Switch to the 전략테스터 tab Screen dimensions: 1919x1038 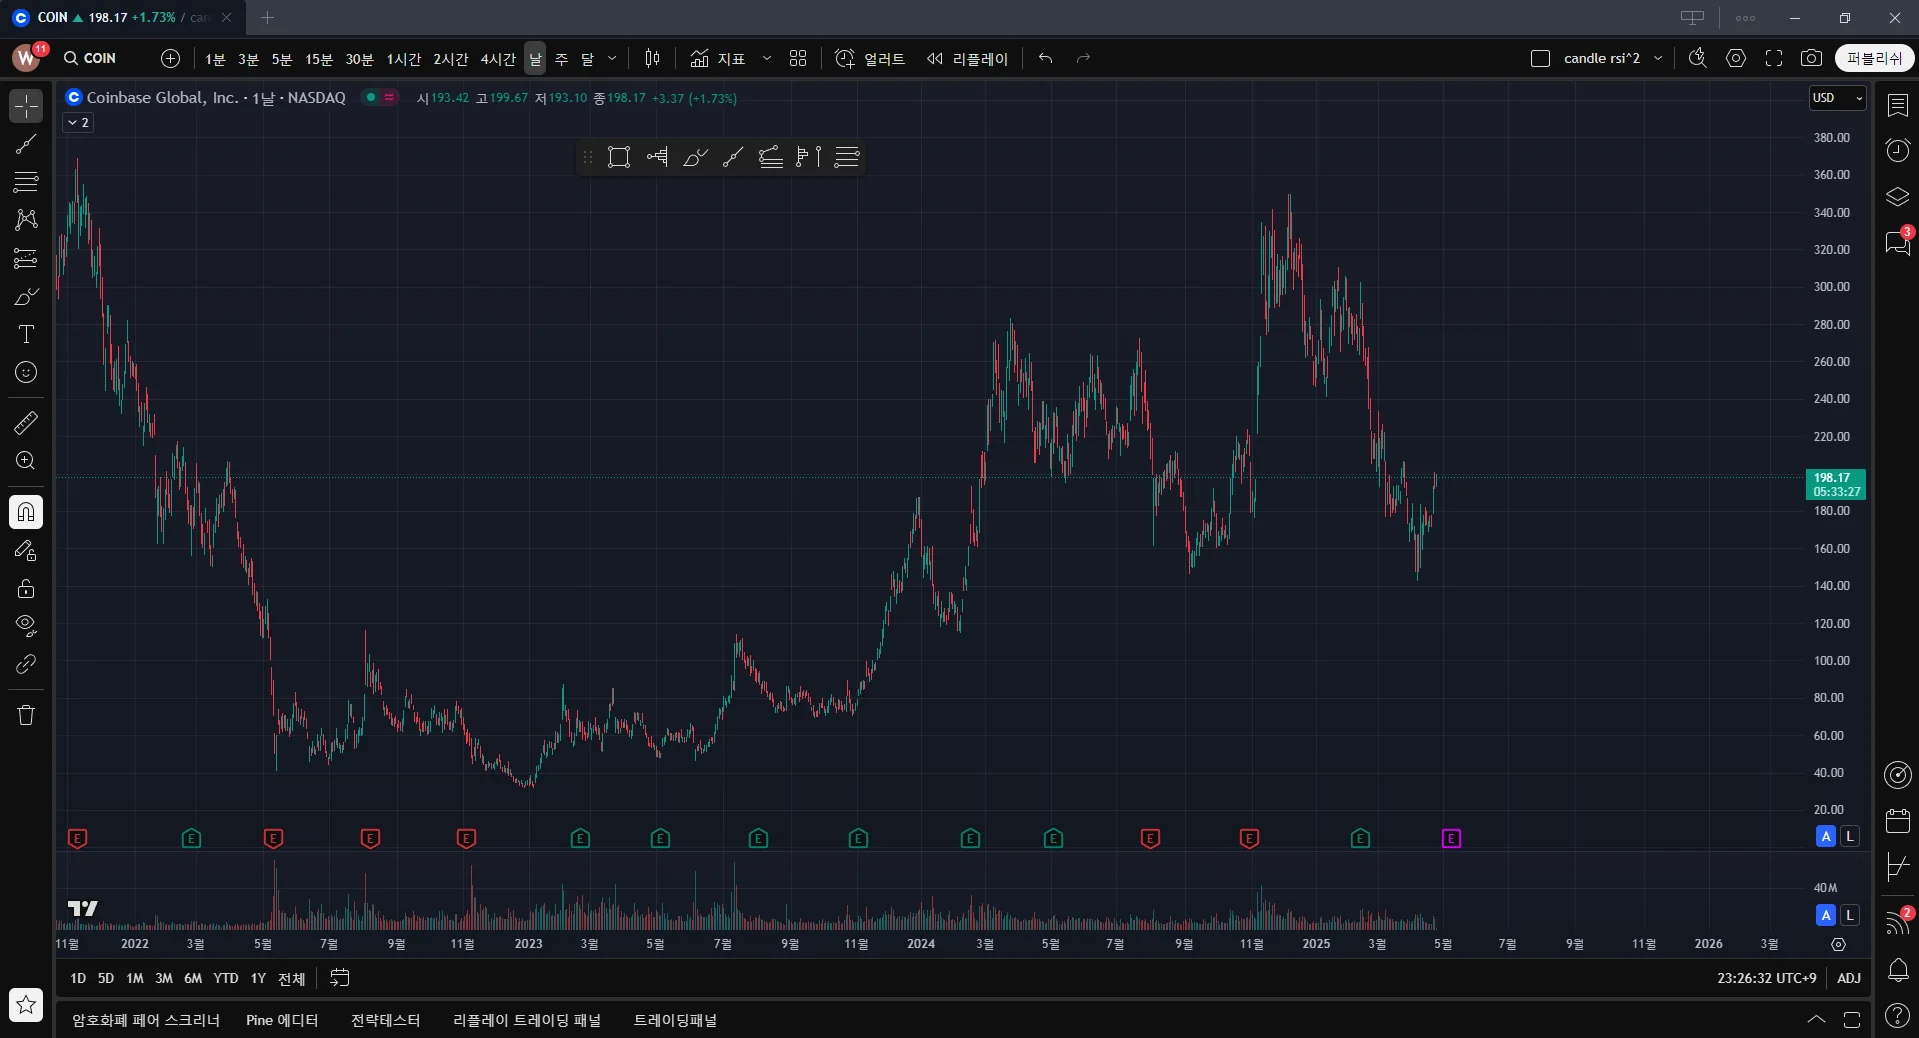385,1020
